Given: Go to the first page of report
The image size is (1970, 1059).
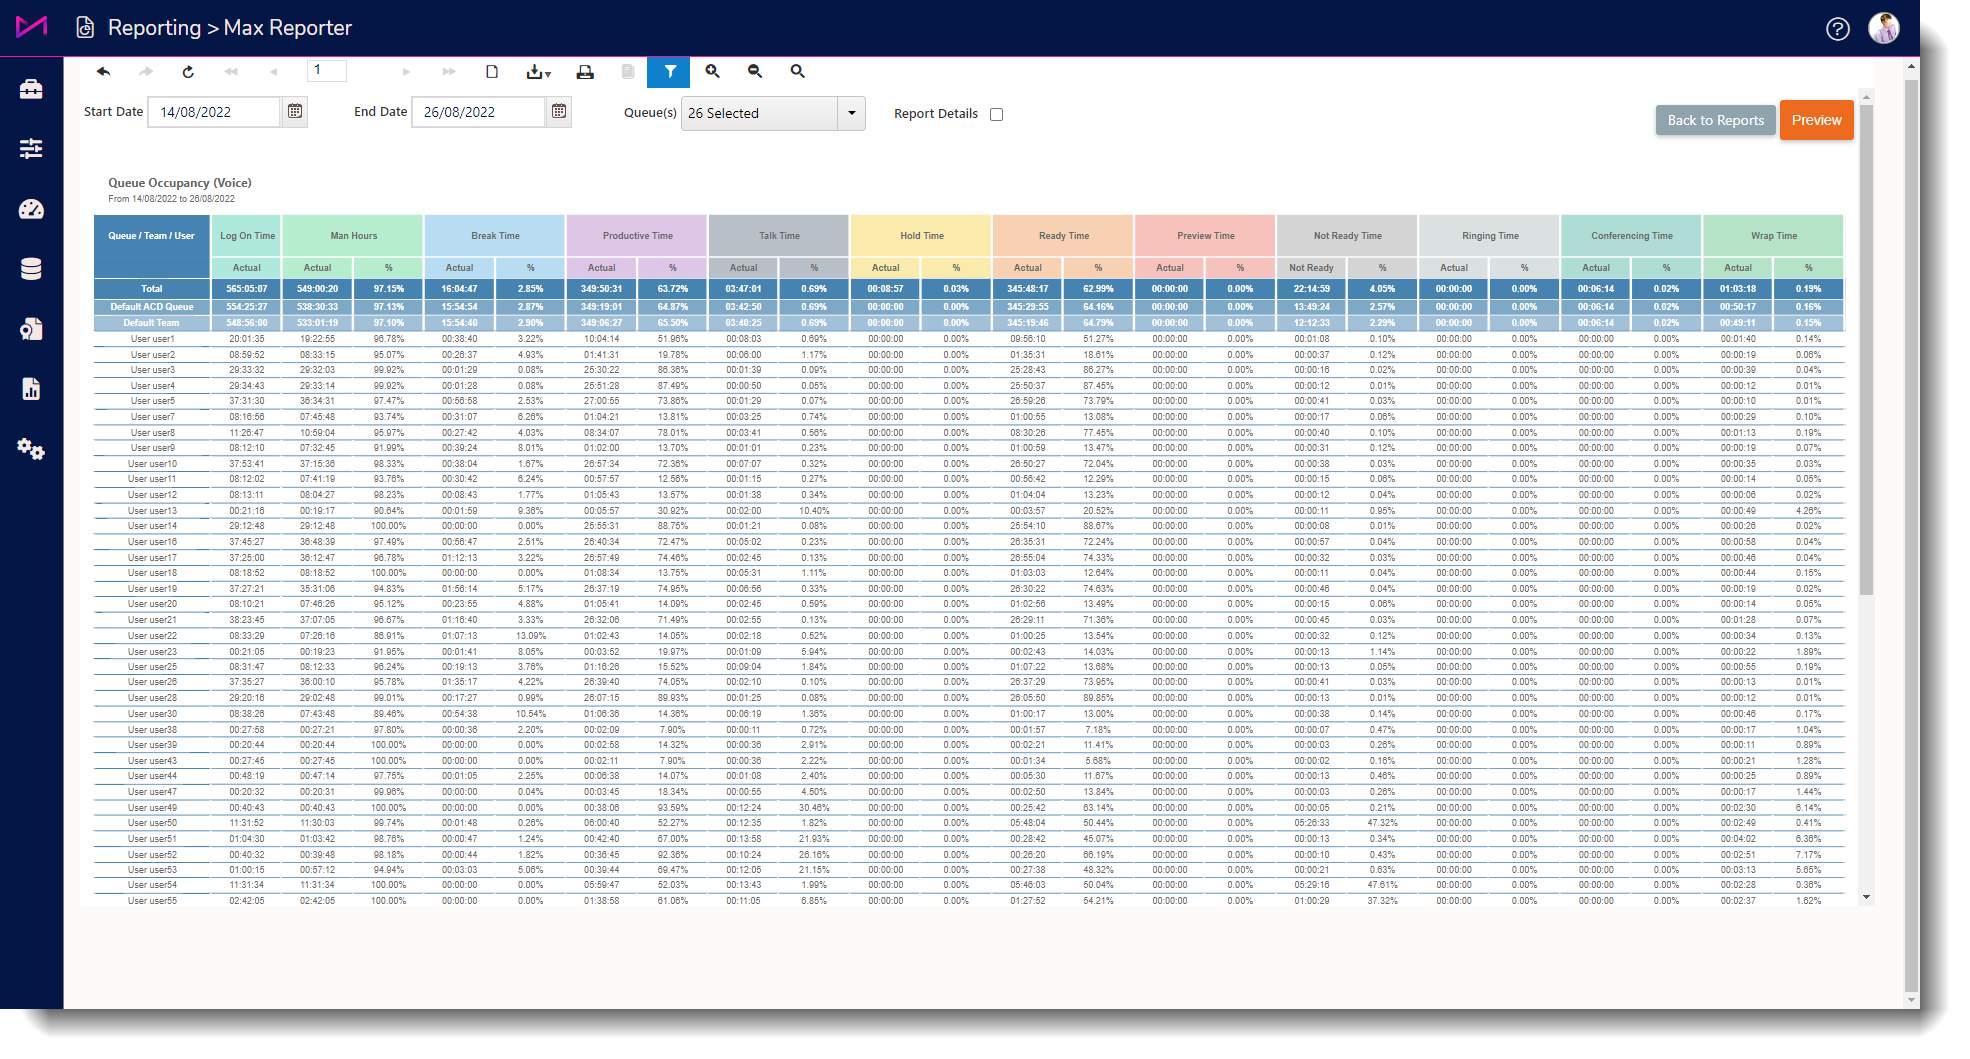Looking at the screenshot, I should pos(231,72).
